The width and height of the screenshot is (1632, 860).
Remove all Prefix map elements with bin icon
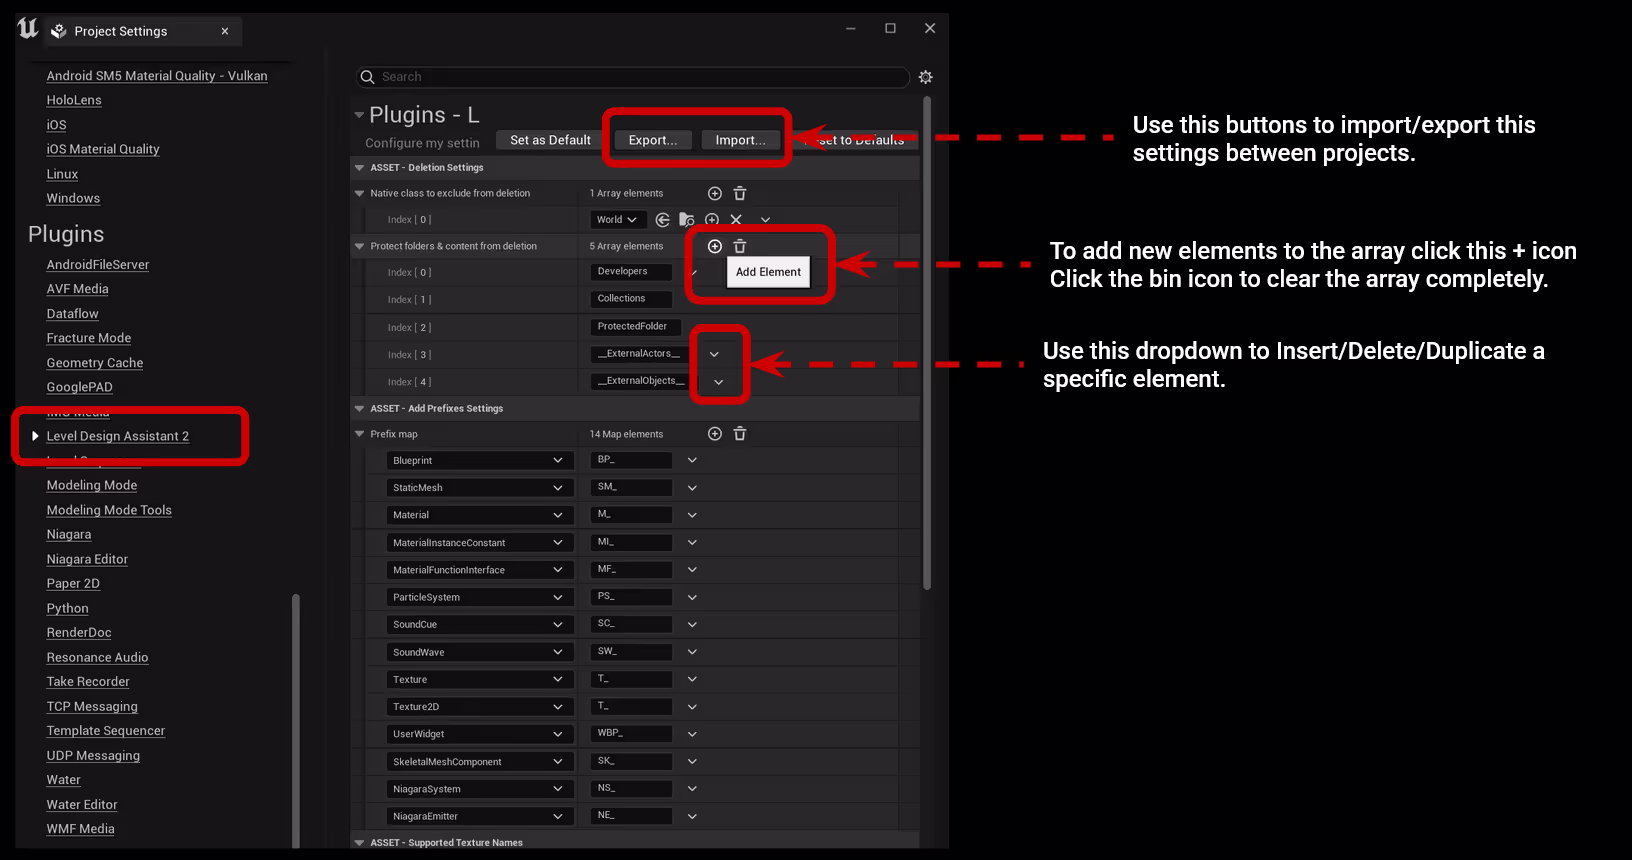pos(740,434)
